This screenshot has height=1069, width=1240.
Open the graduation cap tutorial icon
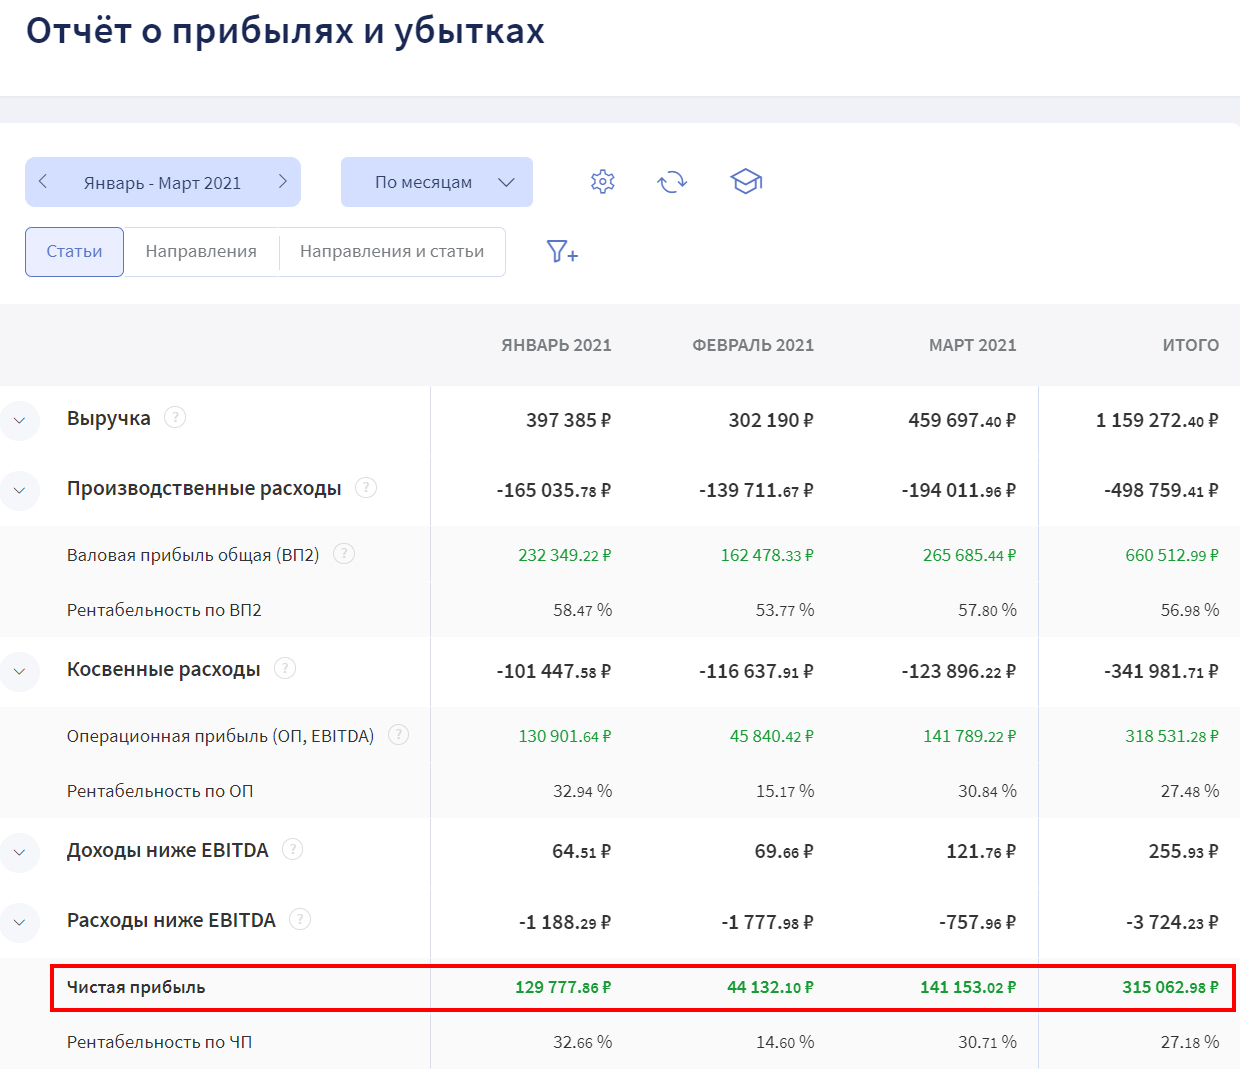pyautogui.click(x=746, y=182)
